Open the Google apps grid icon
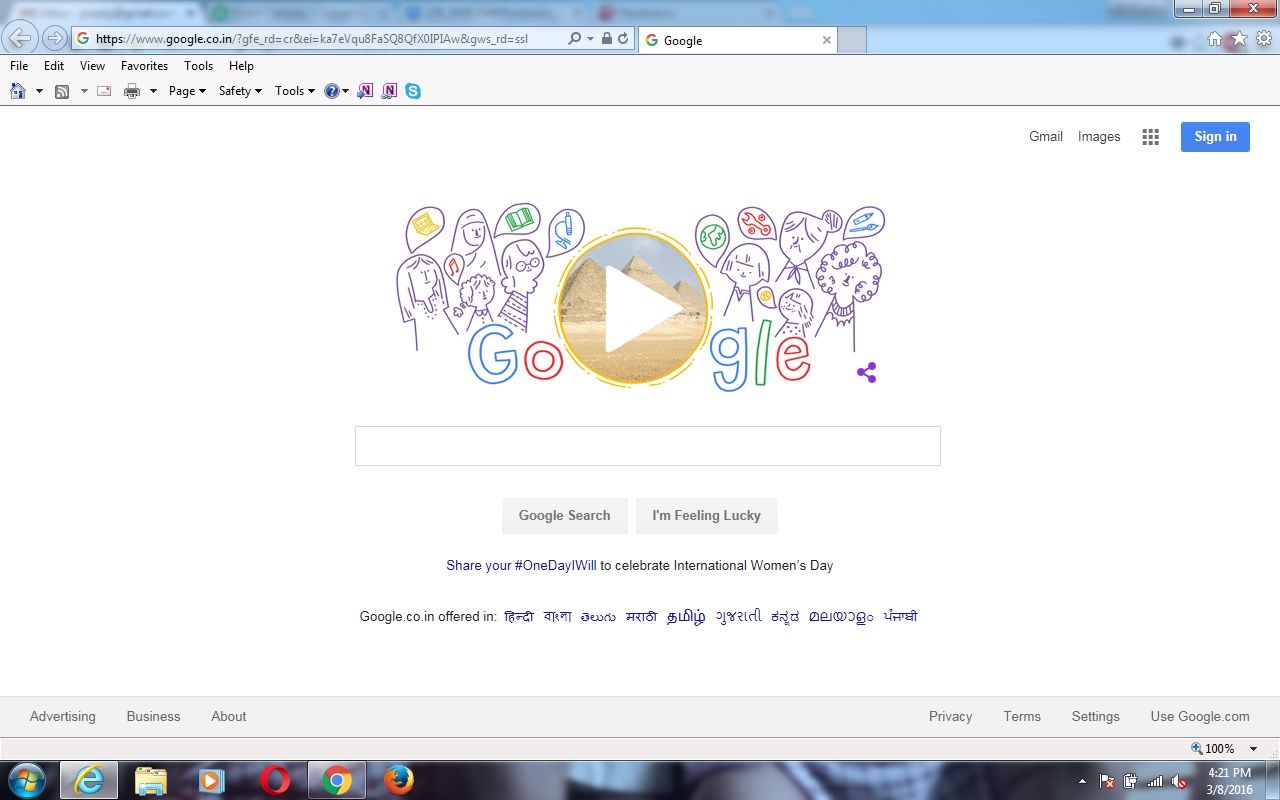 (x=1151, y=137)
